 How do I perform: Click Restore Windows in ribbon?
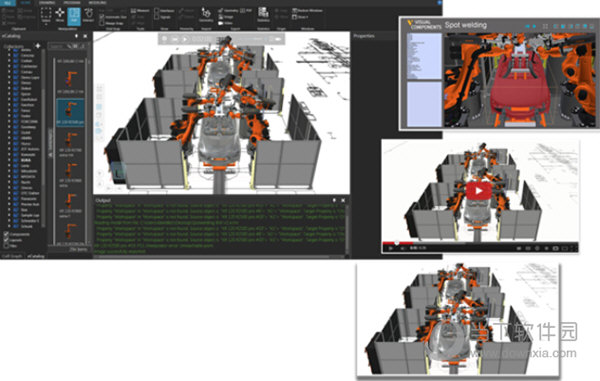[x=308, y=11]
